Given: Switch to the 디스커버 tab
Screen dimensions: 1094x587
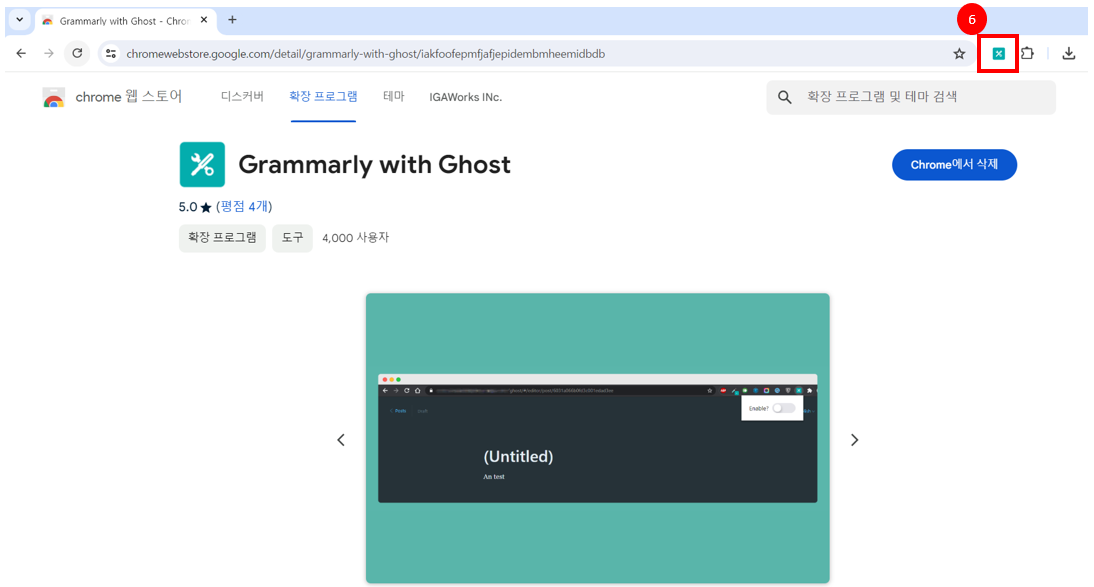Looking at the screenshot, I should [x=242, y=97].
